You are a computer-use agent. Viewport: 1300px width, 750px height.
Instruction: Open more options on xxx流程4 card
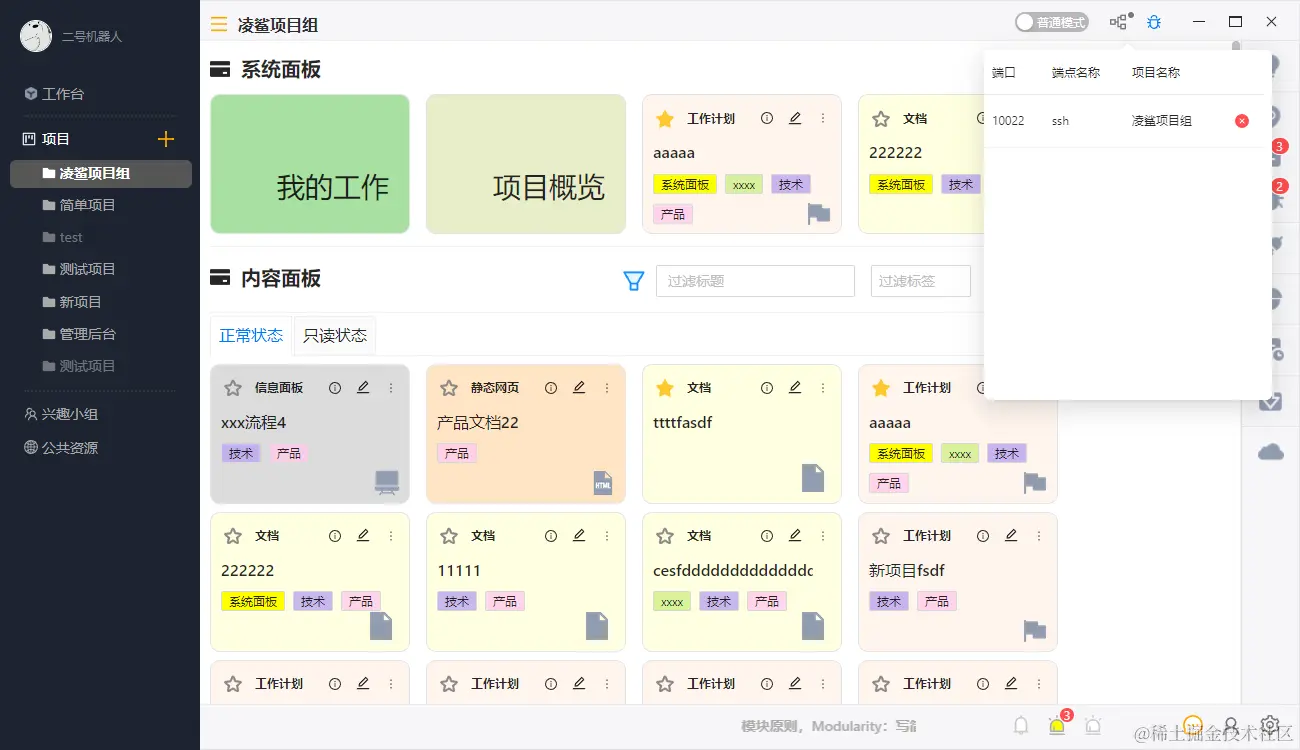click(x=391, y=388)
